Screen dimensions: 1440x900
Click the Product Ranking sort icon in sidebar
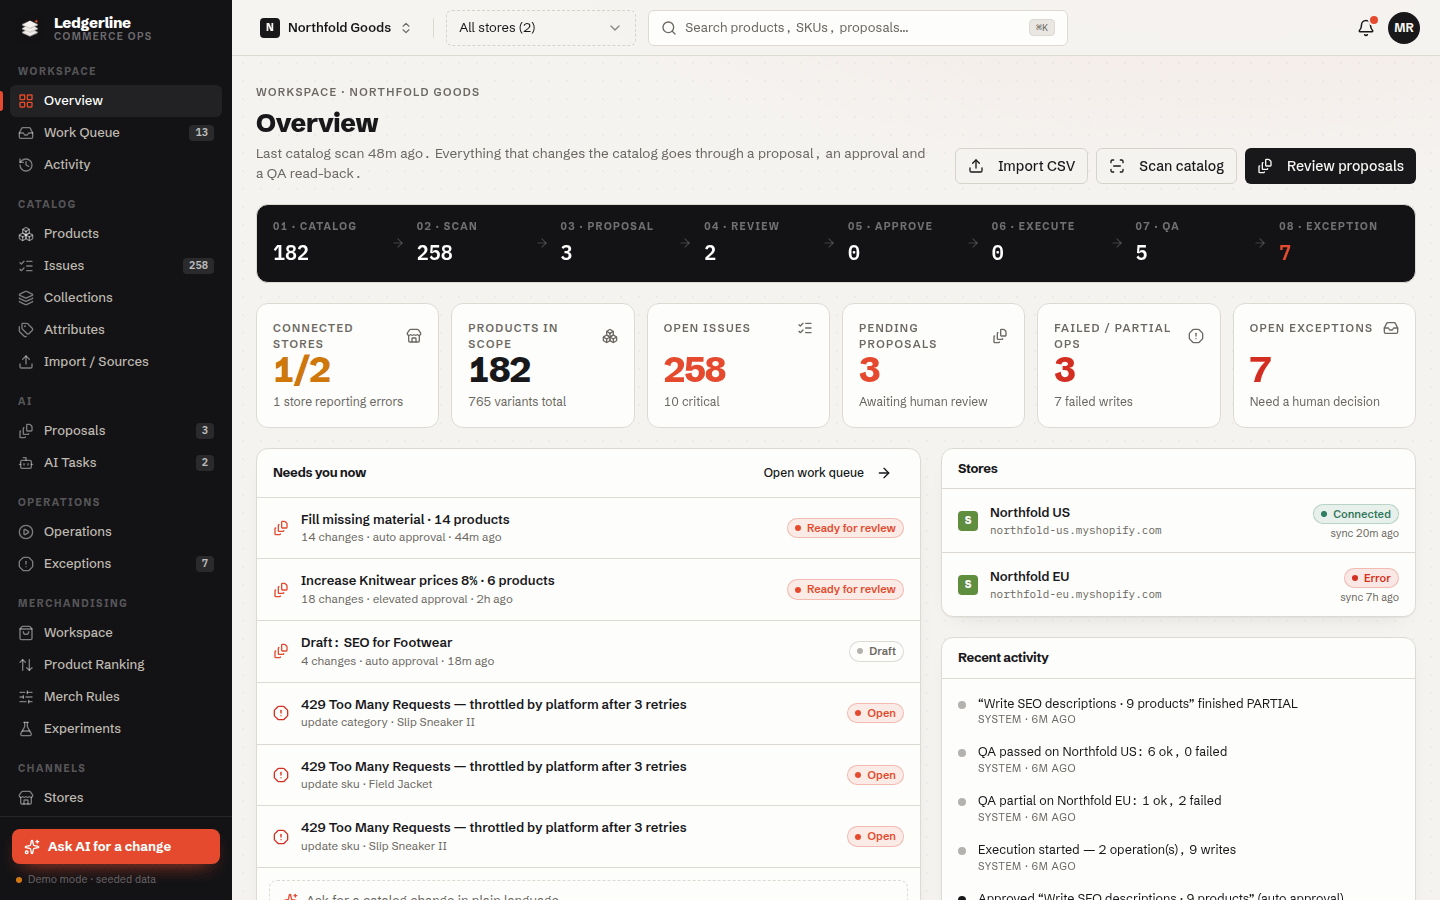click(x=26, y=665)
